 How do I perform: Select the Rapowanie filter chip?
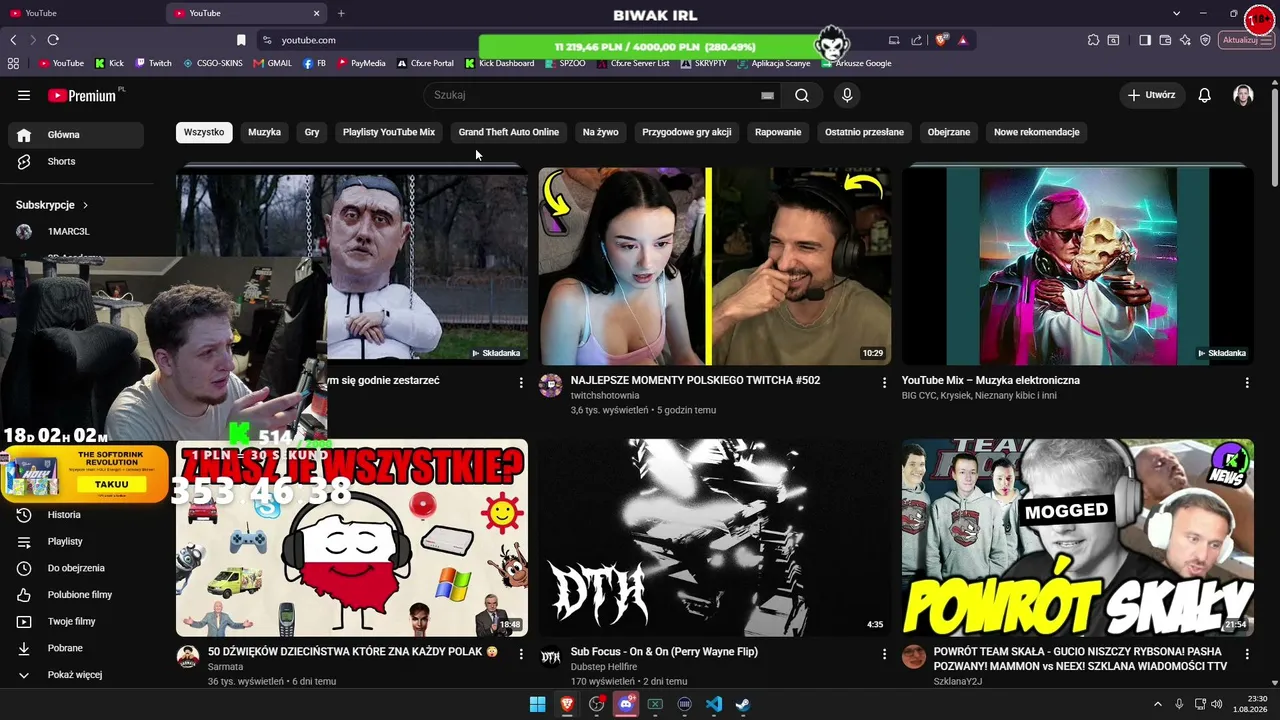(778, 132)
